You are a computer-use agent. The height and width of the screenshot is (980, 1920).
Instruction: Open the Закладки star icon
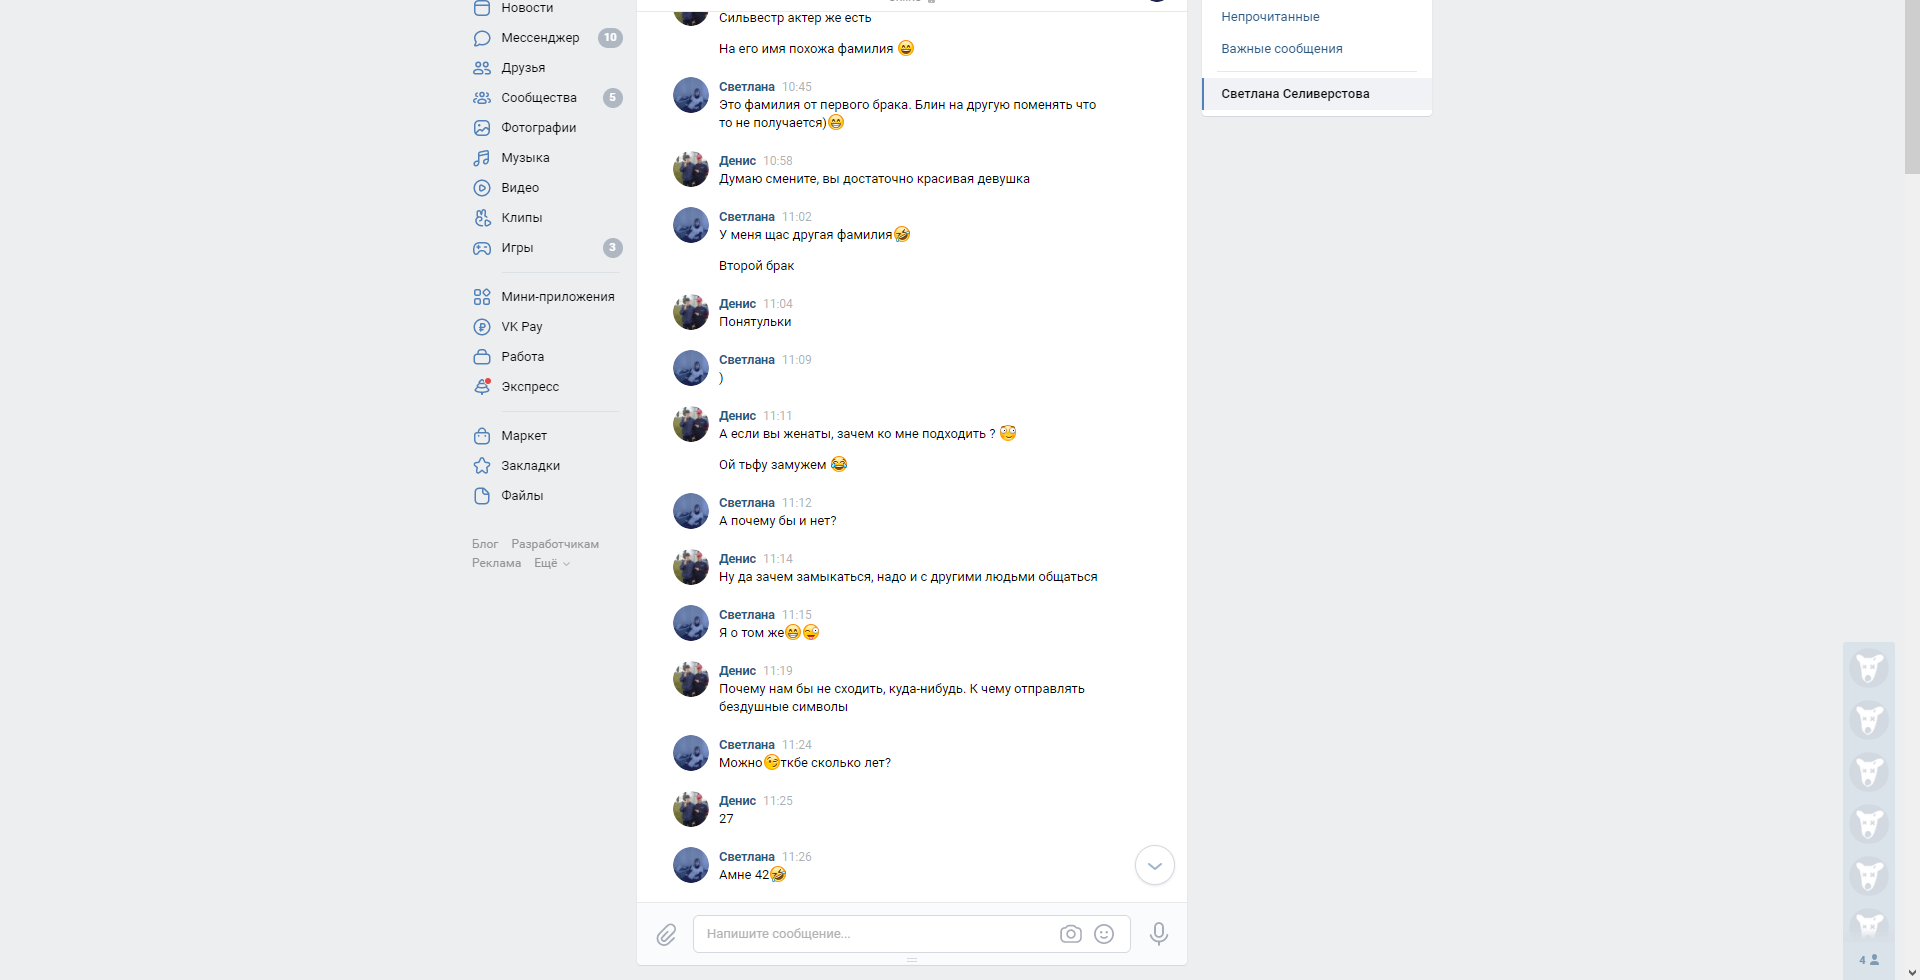click(482, 466)
